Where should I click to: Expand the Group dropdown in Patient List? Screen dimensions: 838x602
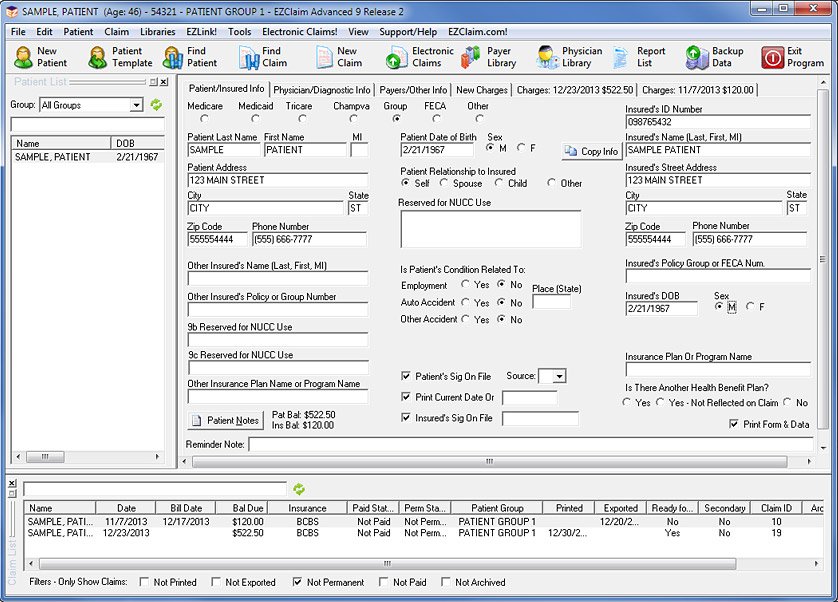click(136, 105)
